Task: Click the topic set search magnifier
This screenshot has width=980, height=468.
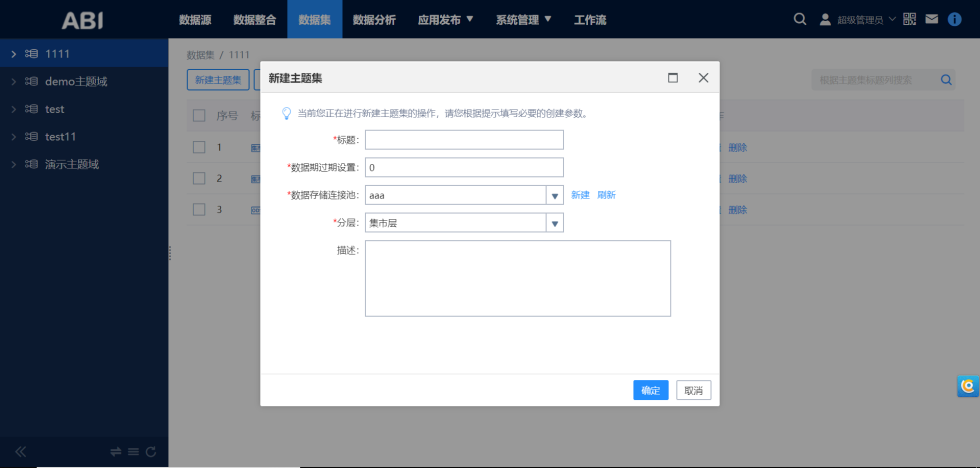Action: tap(946, 80)
